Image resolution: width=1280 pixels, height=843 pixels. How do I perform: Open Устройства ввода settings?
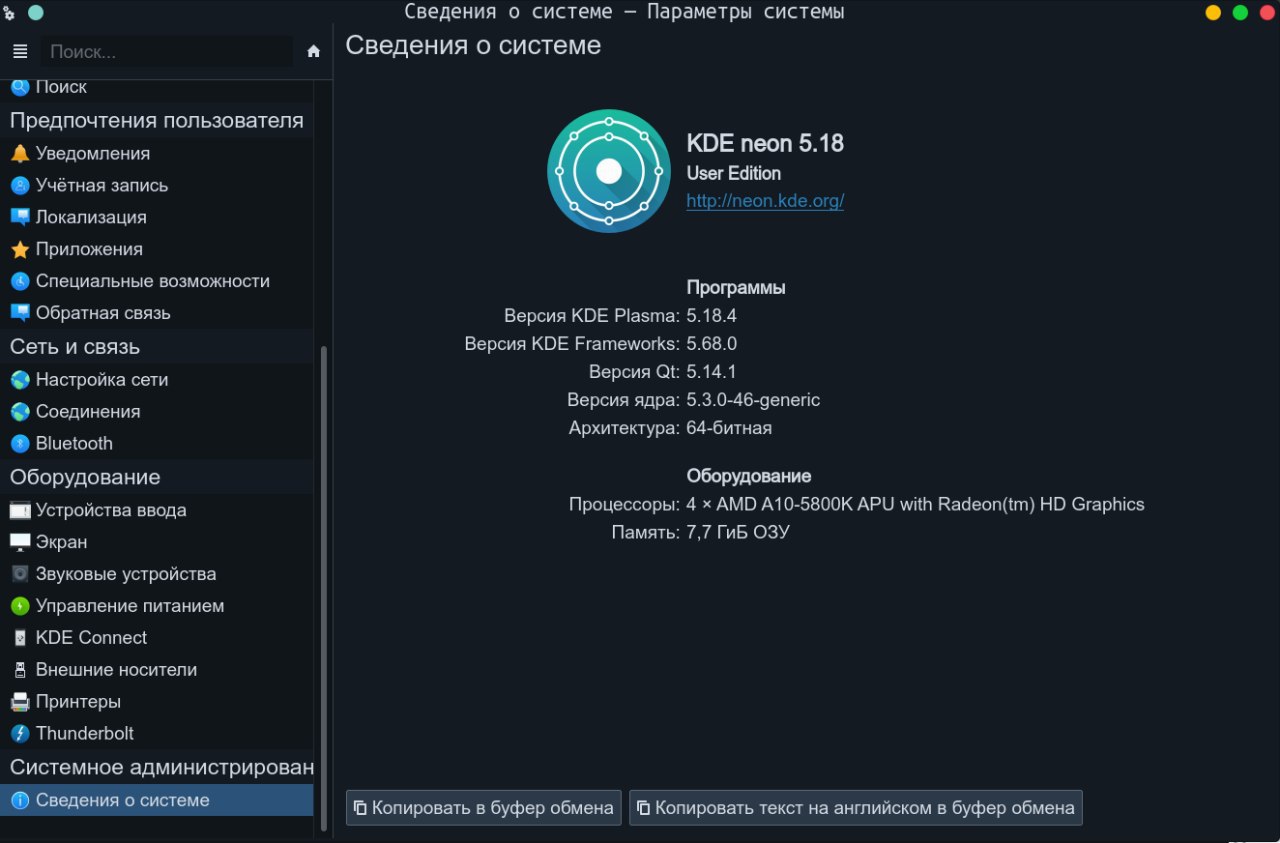[x=157, y=510]
